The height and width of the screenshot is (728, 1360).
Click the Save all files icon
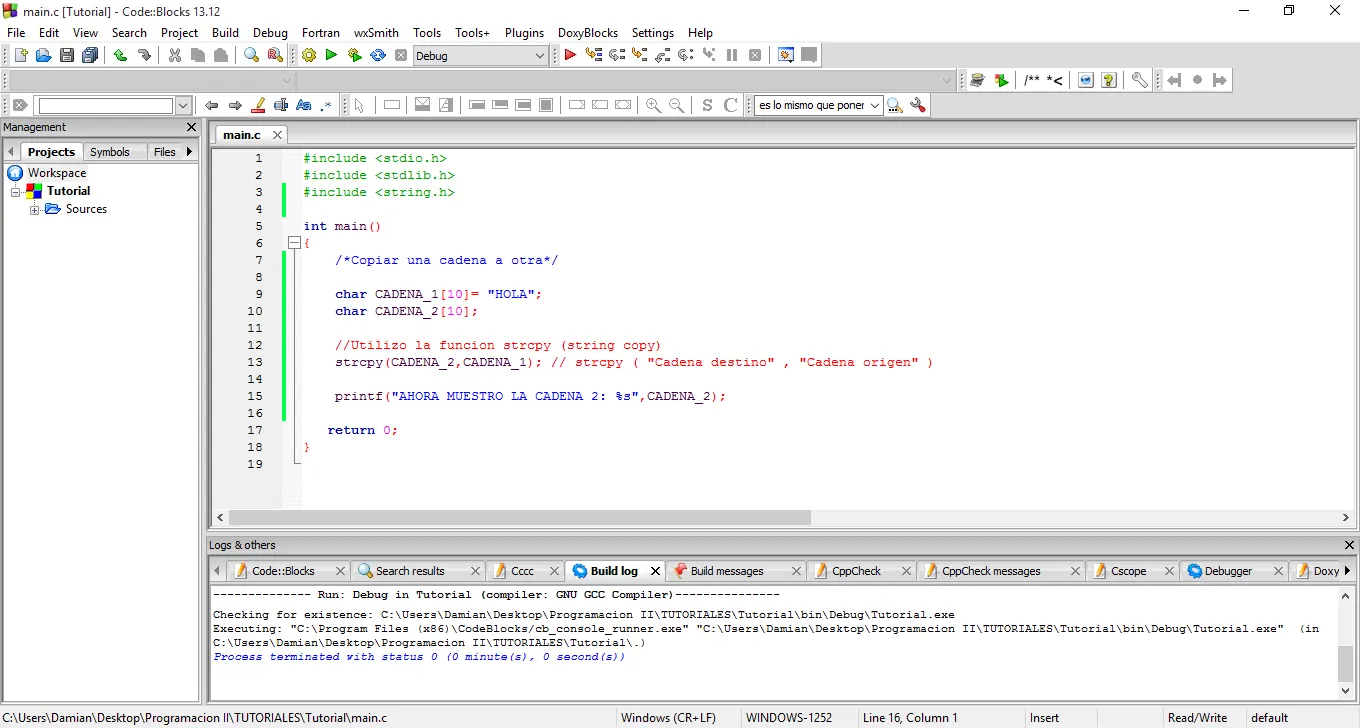[90, 56]
